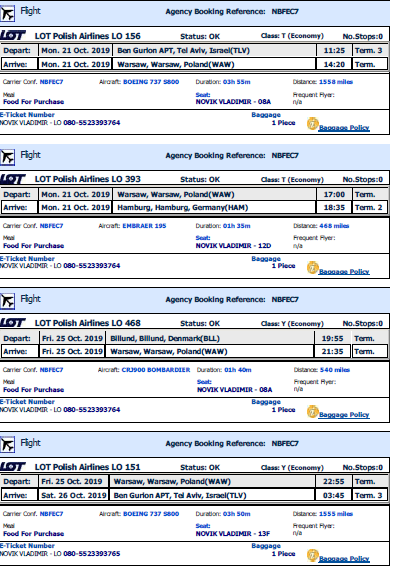The width and height of the screenshot is (393, 570).
Task: Click aircraft 'EMBRAER 195'
Action: [x=144, y=226]
